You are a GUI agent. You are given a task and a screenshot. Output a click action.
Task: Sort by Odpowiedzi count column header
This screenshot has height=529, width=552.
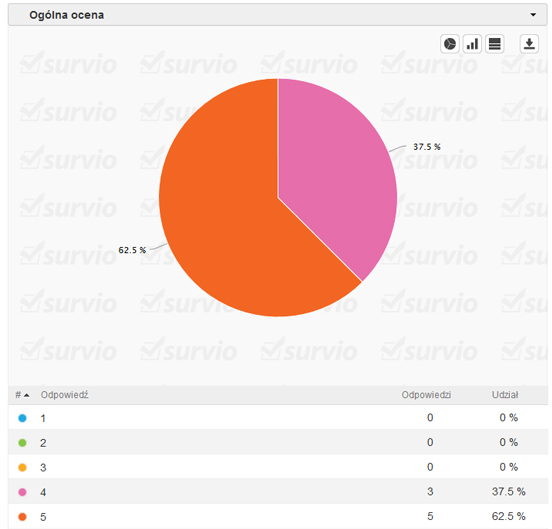click(426, 395)
